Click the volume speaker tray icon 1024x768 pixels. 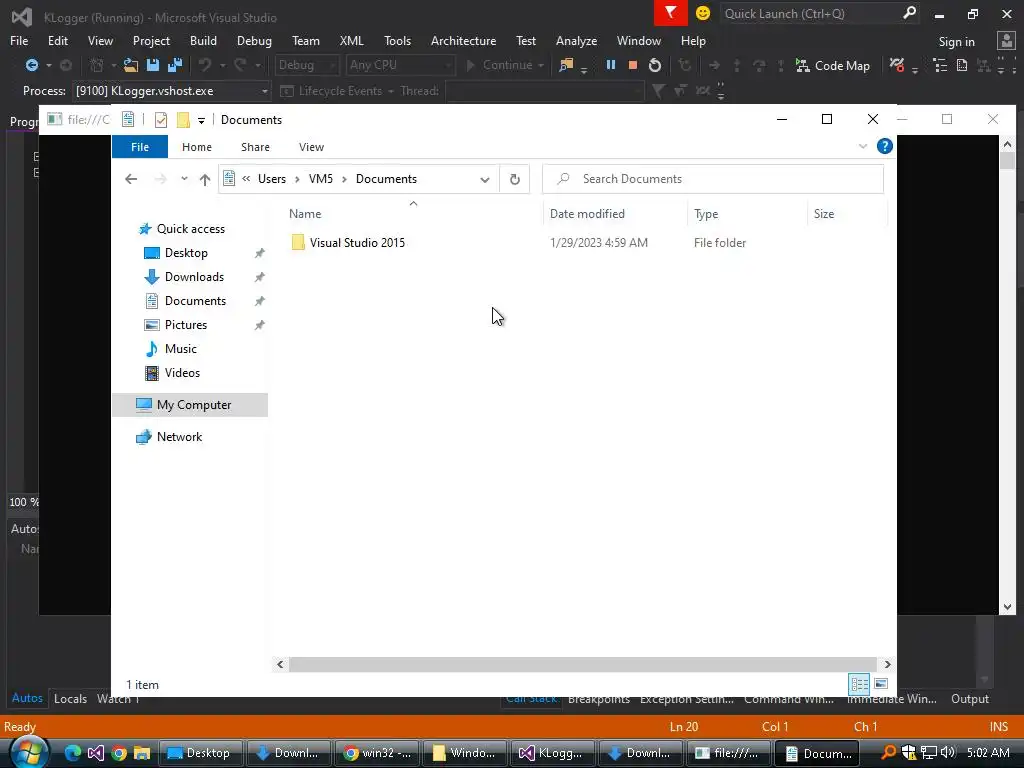pos(948,752)
